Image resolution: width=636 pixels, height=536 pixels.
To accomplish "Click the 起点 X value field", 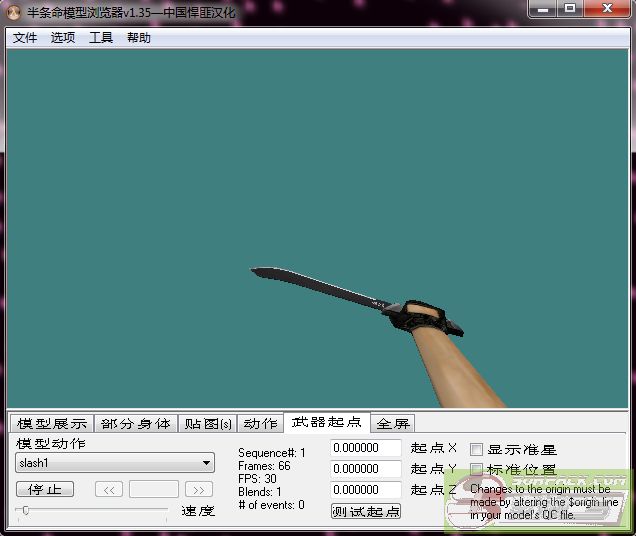I will coord(365,448).
